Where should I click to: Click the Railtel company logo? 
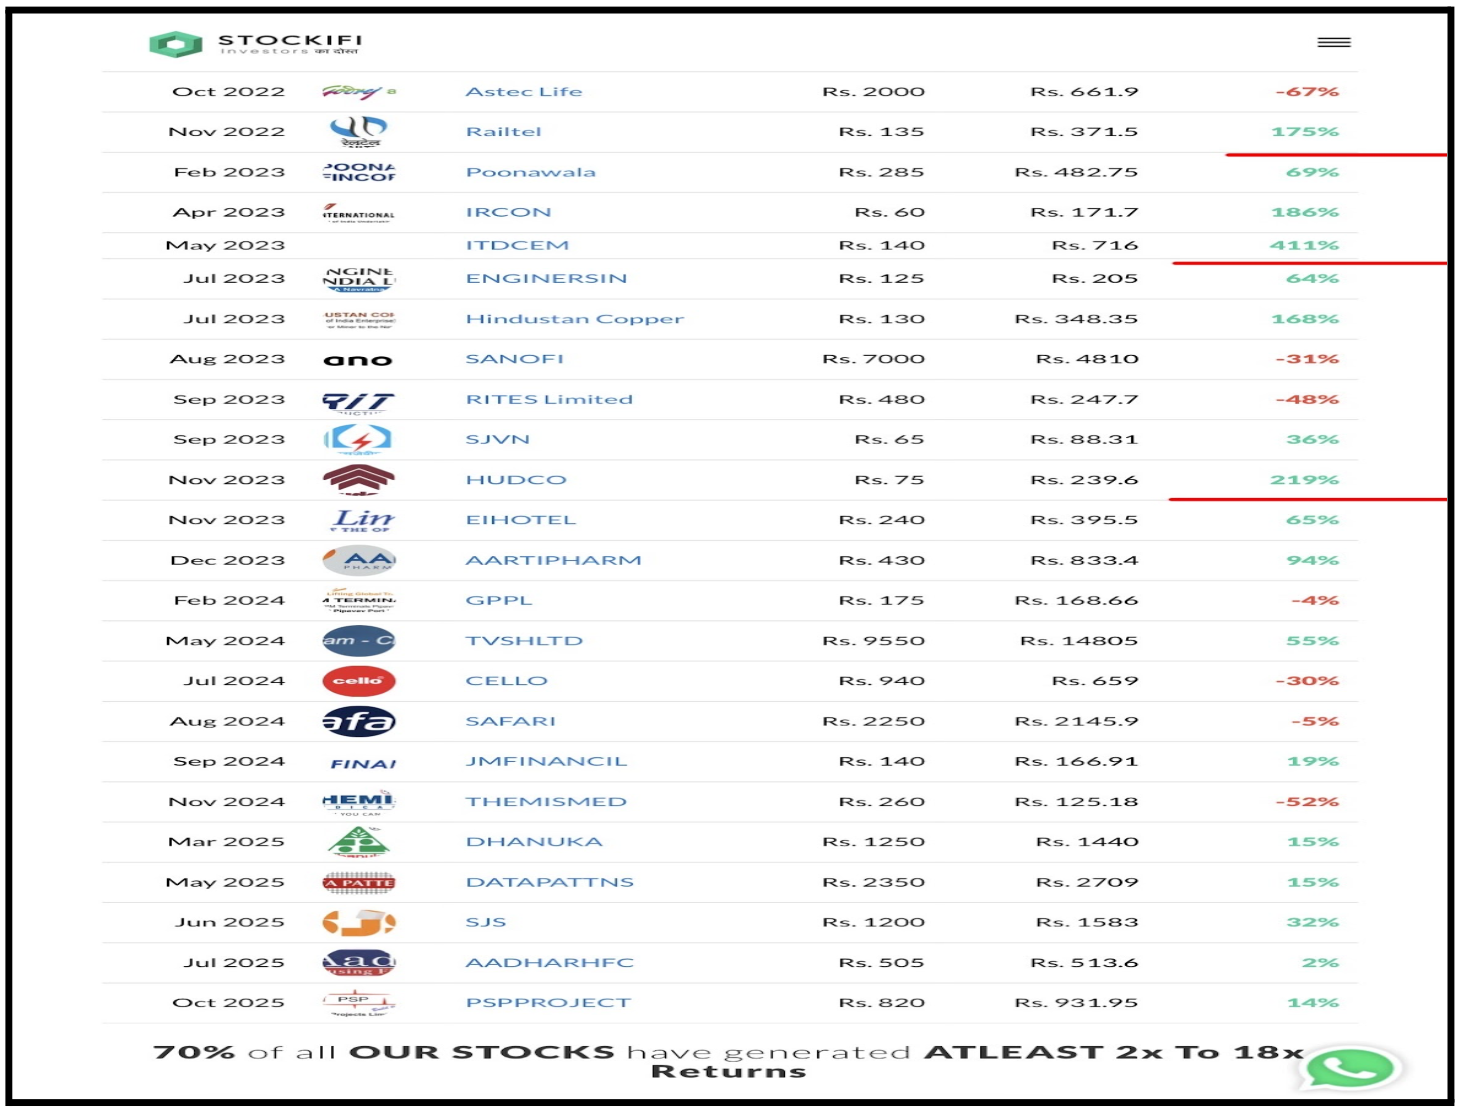[359, 131]
